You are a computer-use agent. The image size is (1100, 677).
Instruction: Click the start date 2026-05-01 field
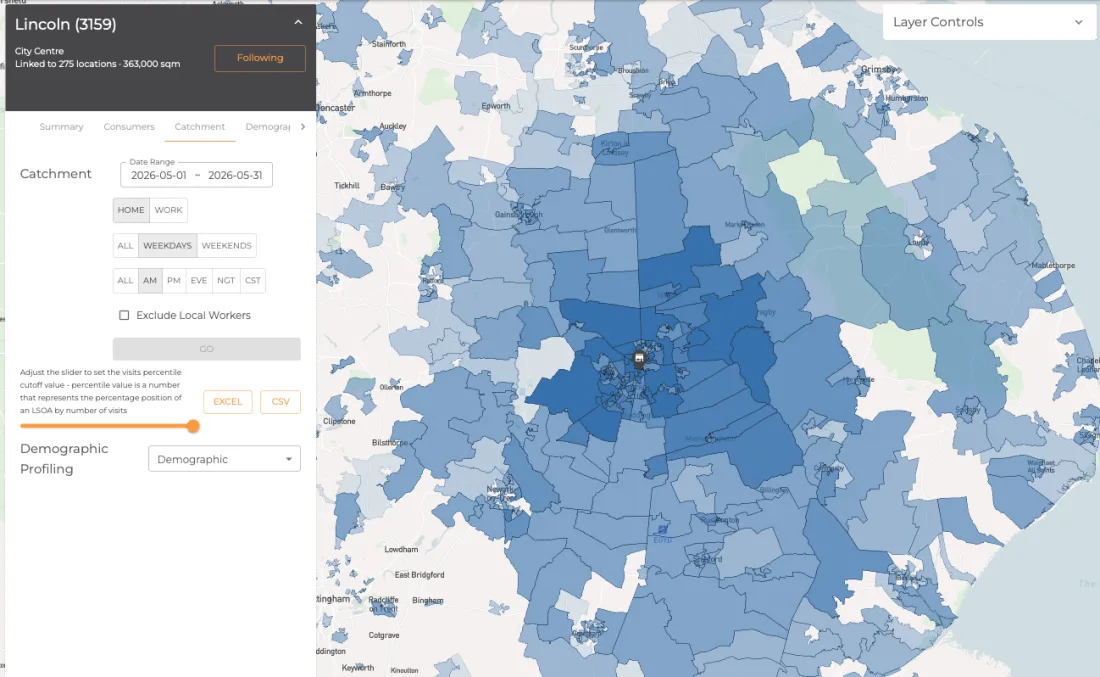click(x=159, y=175)
